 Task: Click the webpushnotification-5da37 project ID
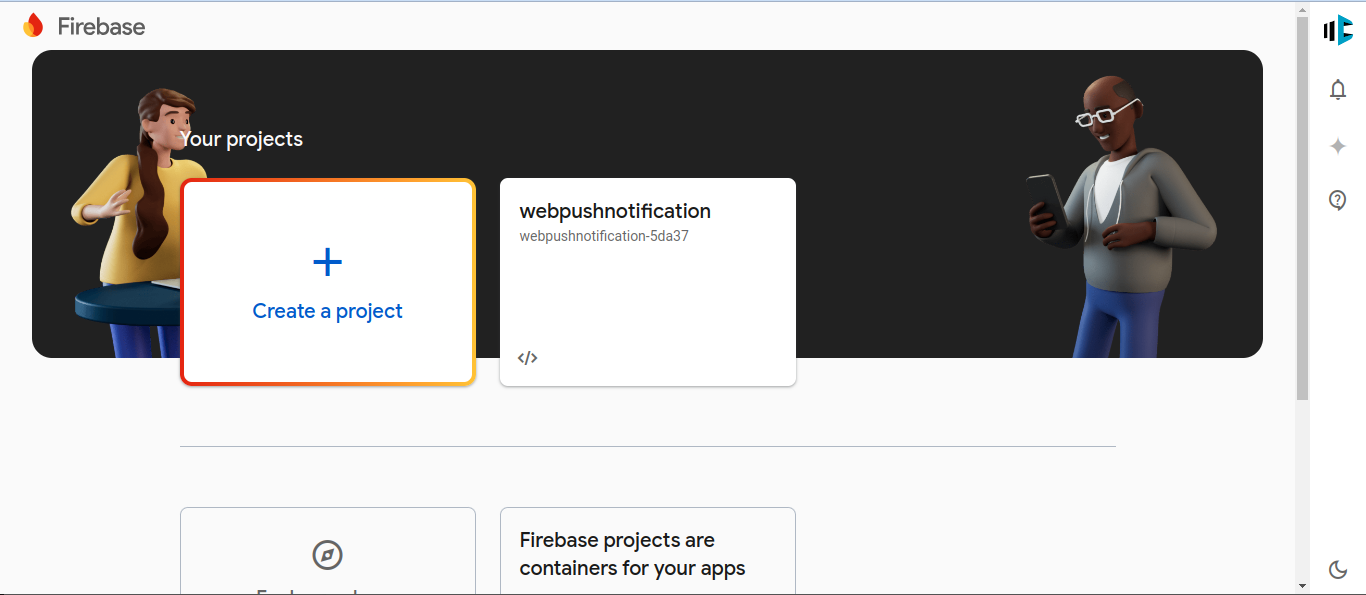tap(604, 237)
